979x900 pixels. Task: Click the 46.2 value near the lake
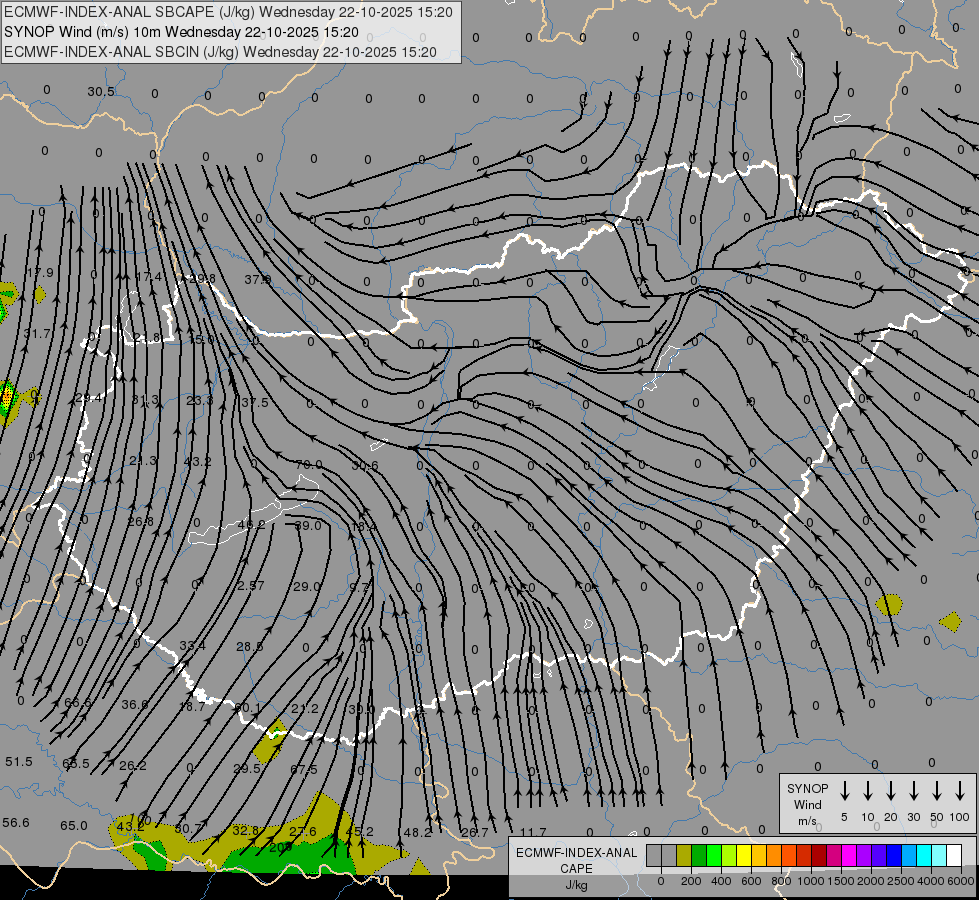click(252, 525)
